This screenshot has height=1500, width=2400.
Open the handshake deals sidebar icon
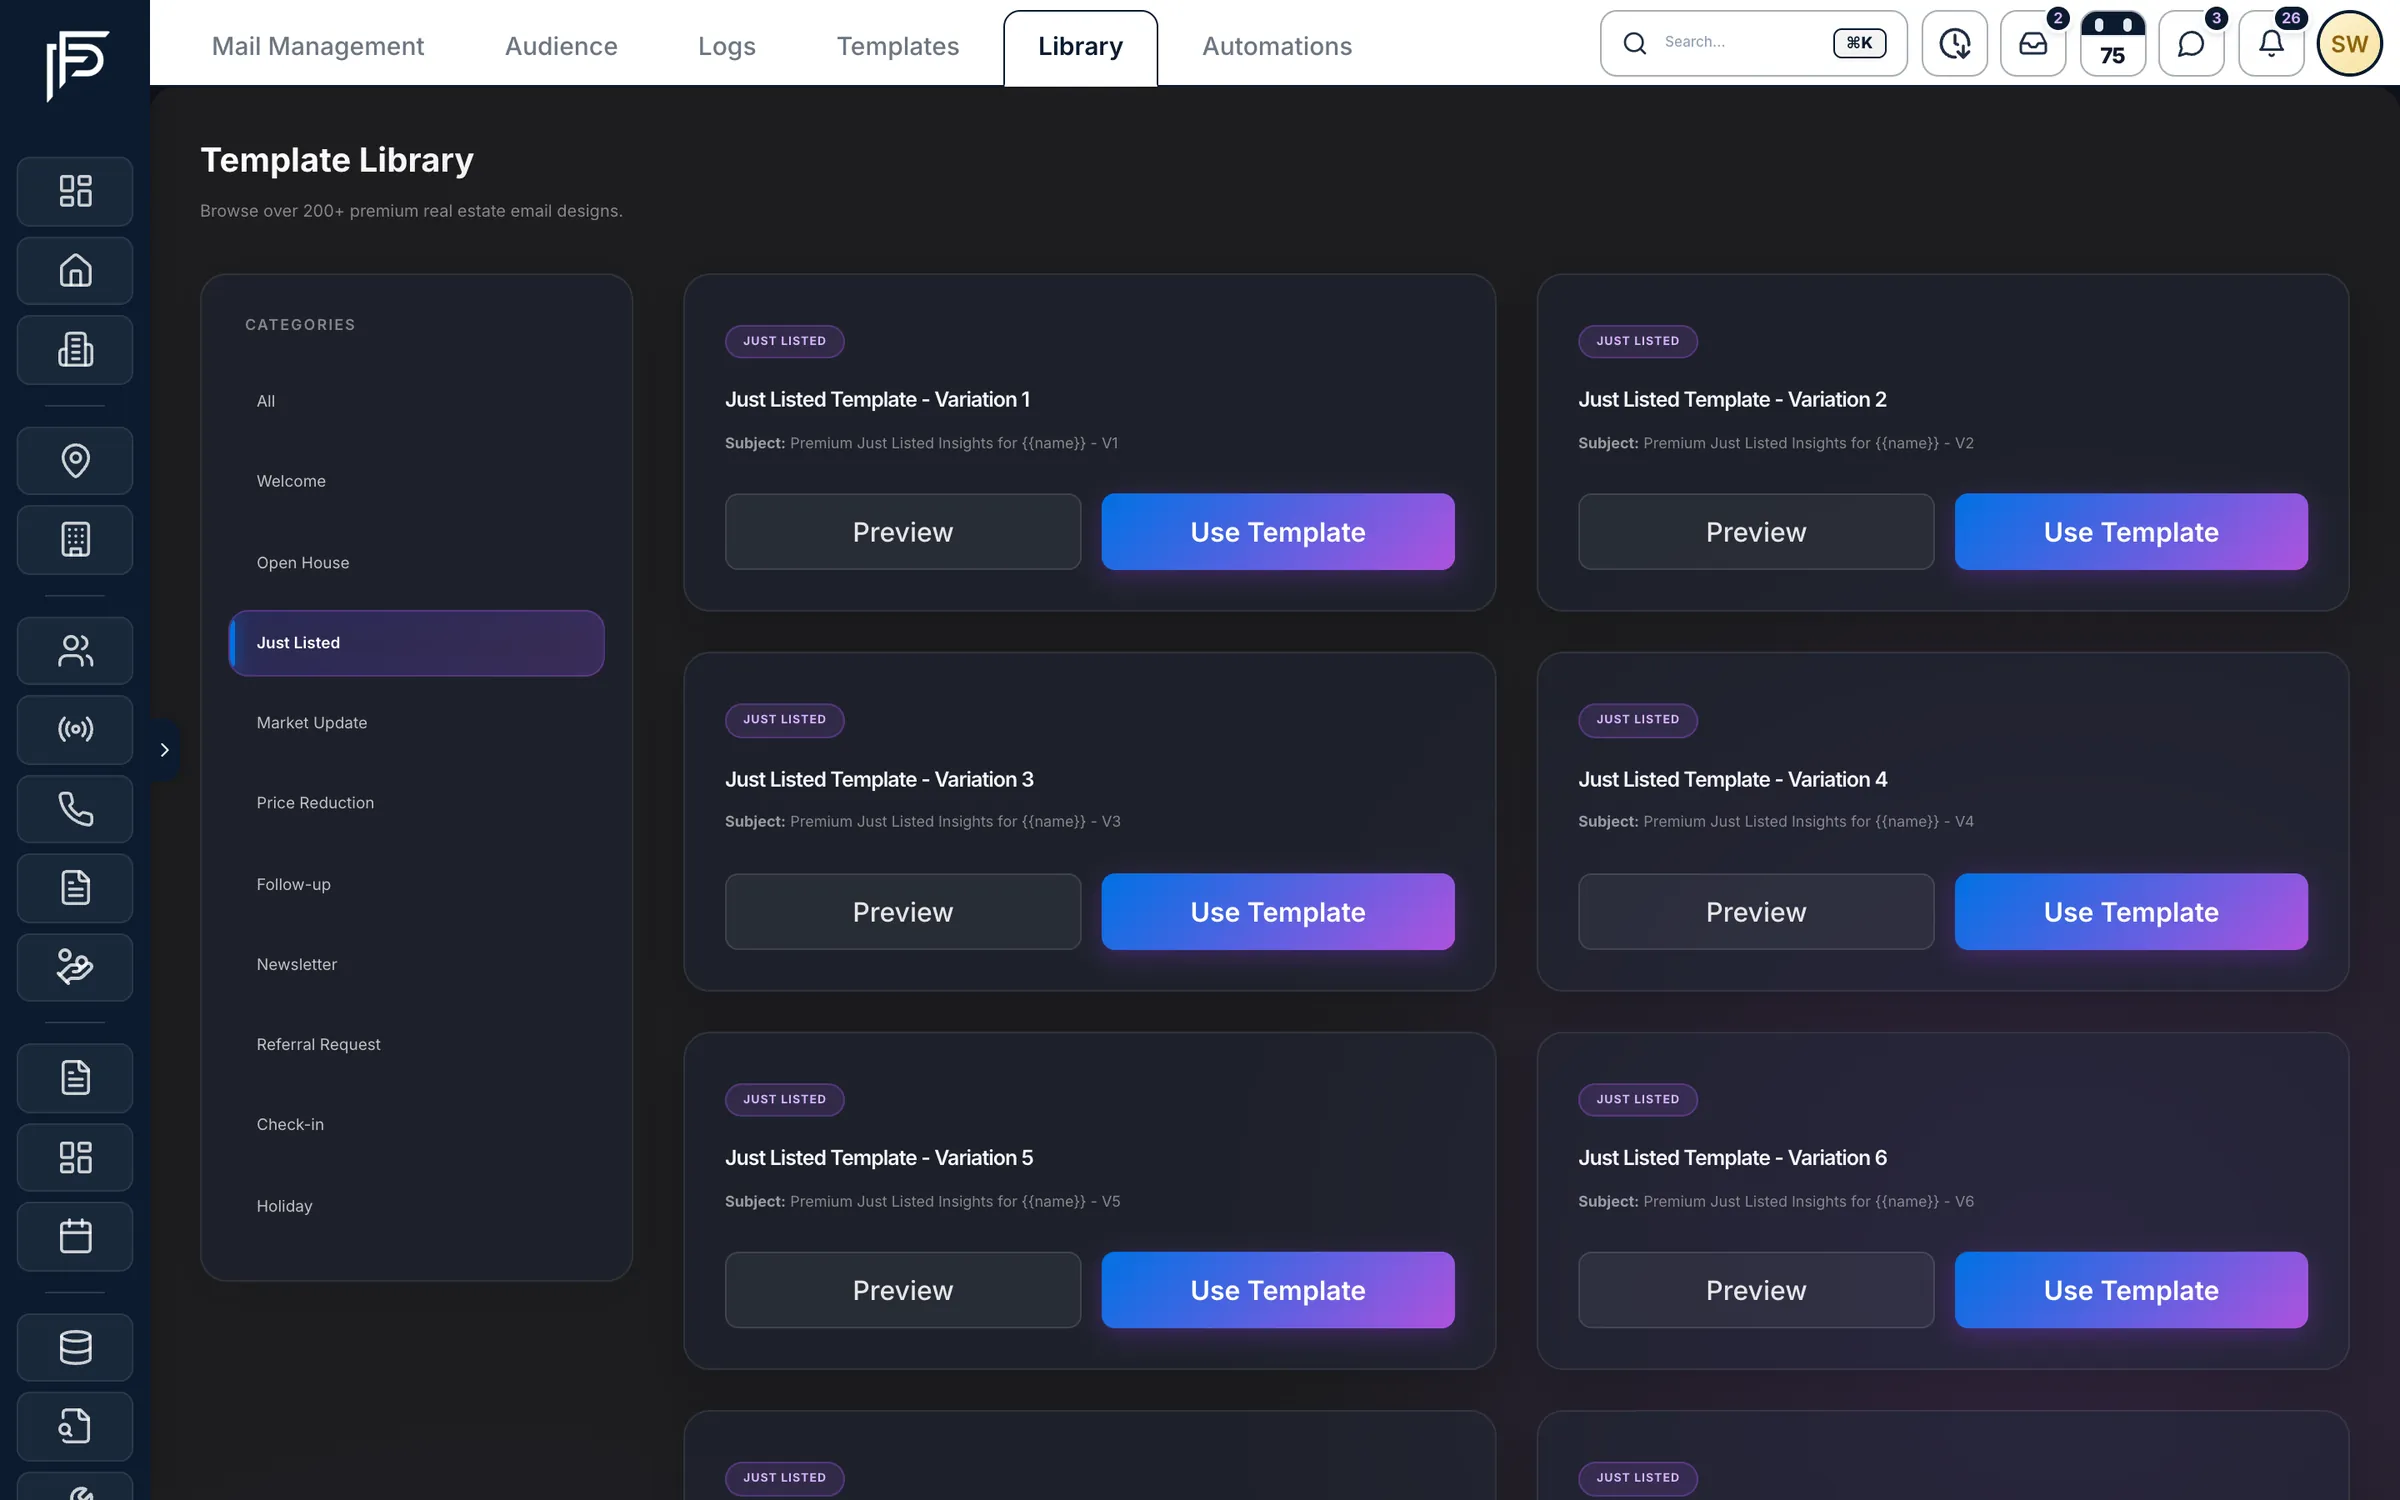[x=75, y=967]
